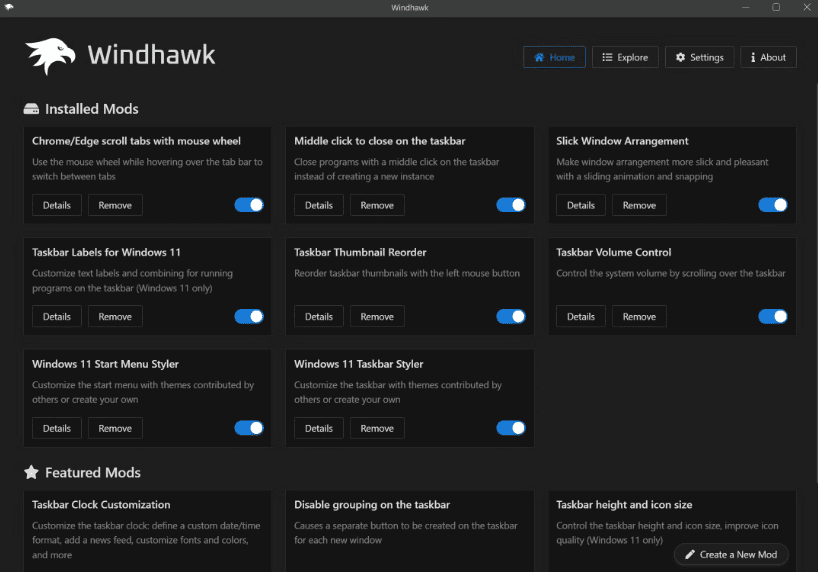Select Taskbar height and icon size title
This screenshot has width=818, height=572.
(624, 505)
